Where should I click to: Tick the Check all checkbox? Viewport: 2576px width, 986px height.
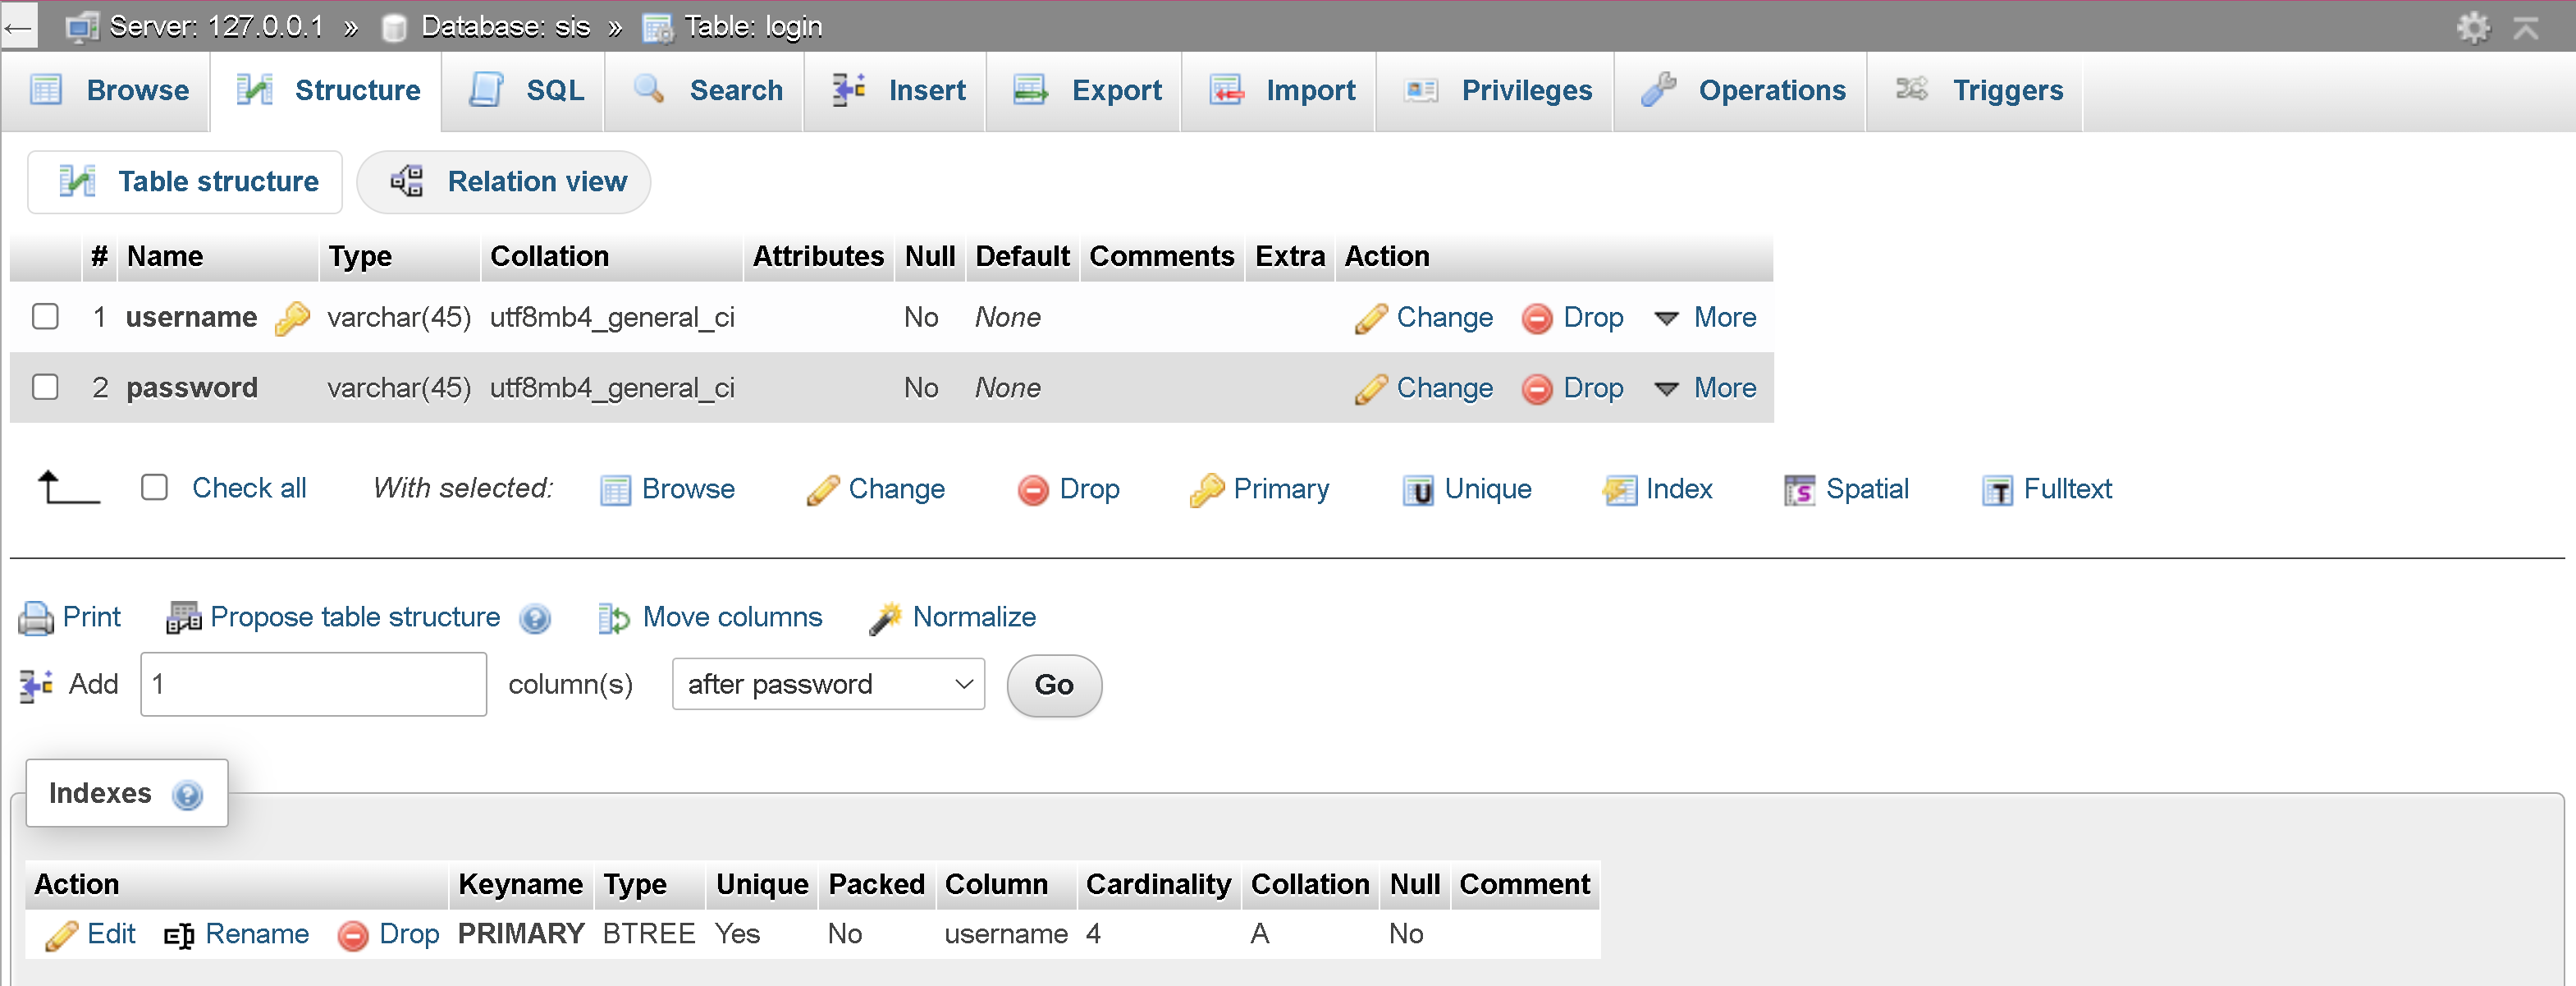point(154,488)
